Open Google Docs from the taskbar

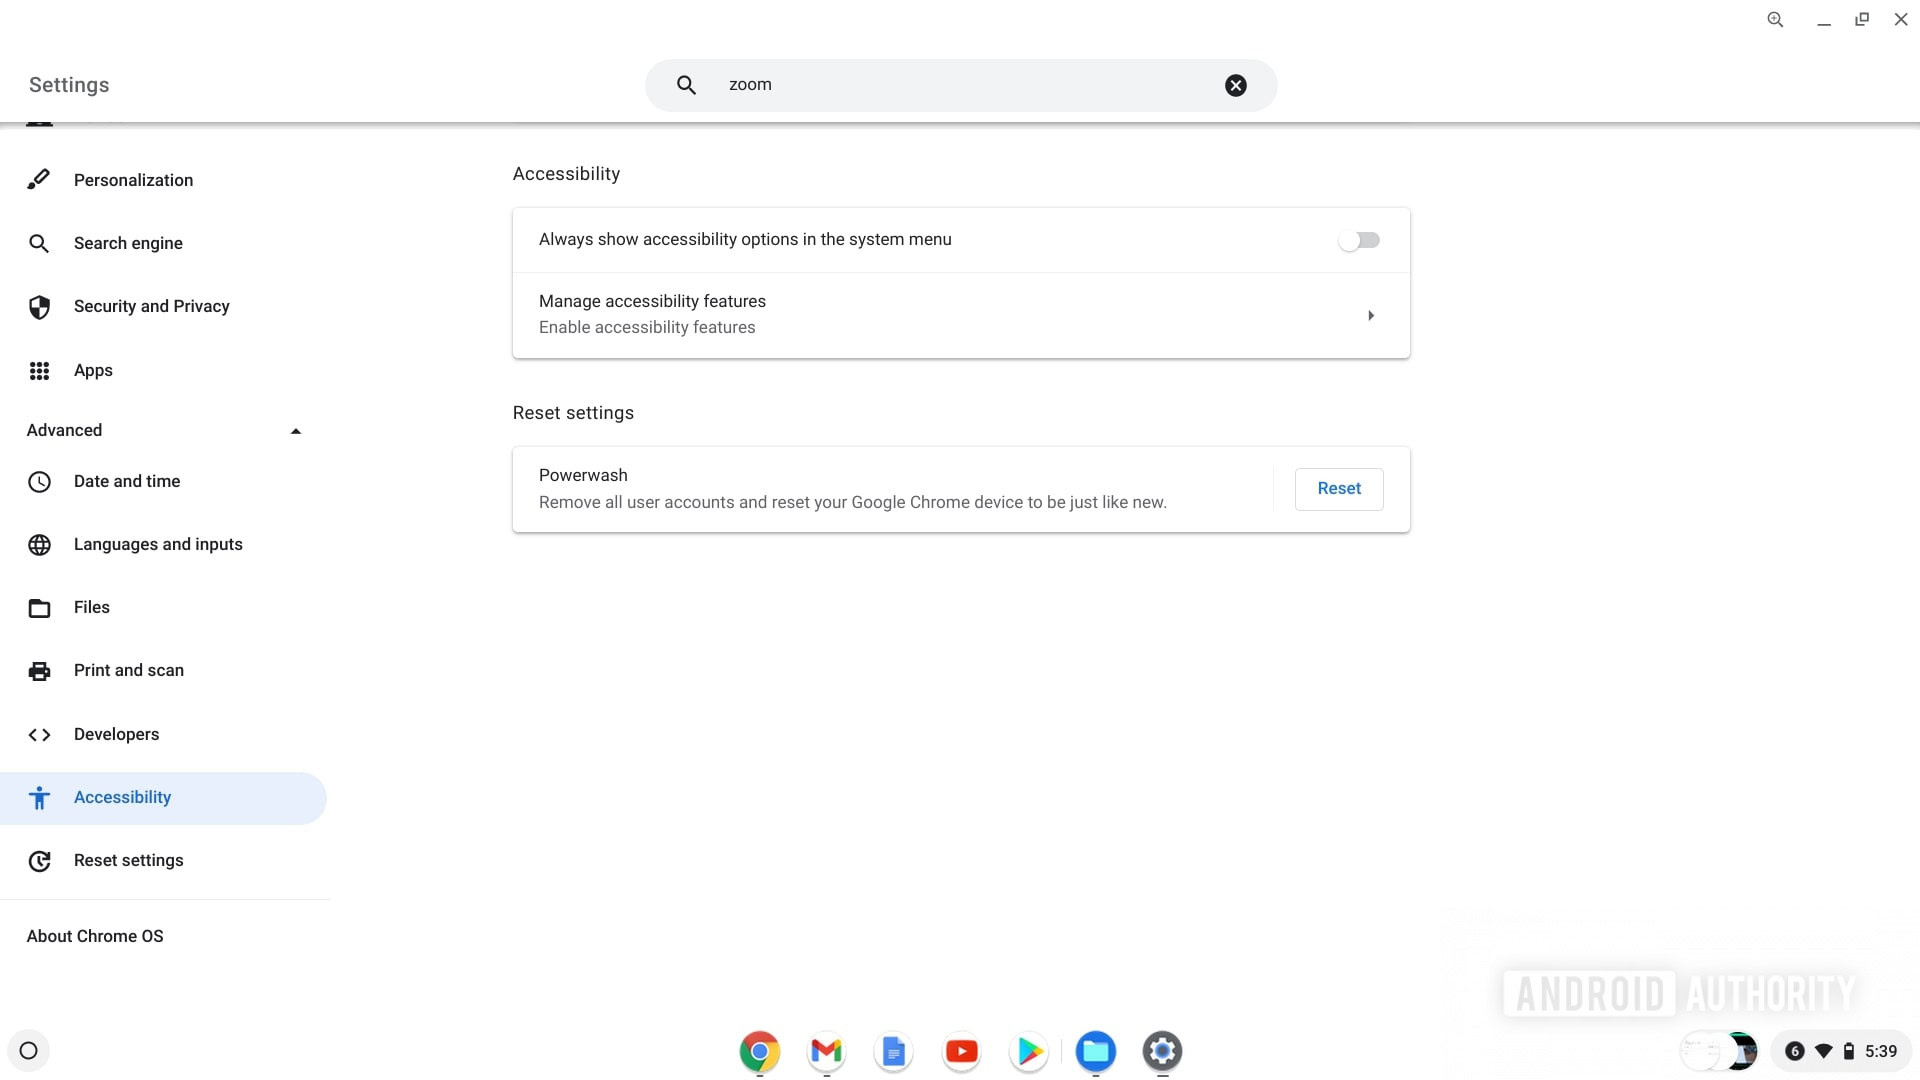[894, 1051]
